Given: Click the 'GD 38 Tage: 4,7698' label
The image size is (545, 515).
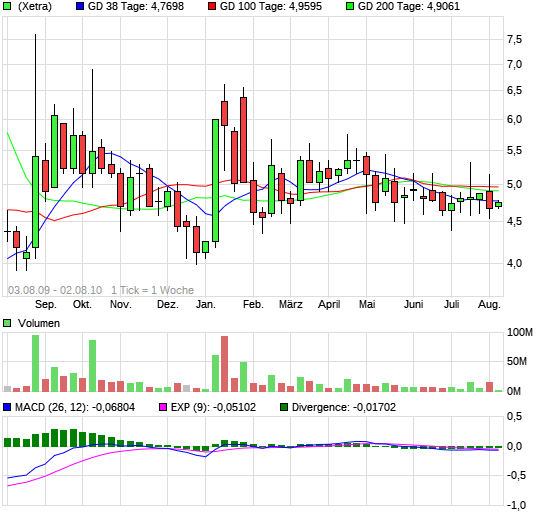Looking at the screenshot, I should (x=136, y=6).
